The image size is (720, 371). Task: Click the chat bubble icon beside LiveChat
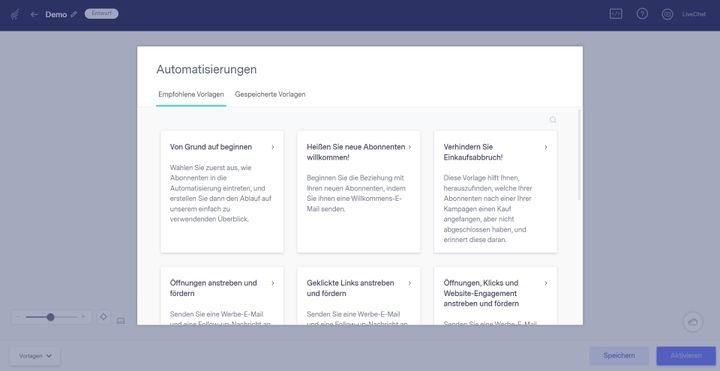pyautogui.click(x=667, y=14)
